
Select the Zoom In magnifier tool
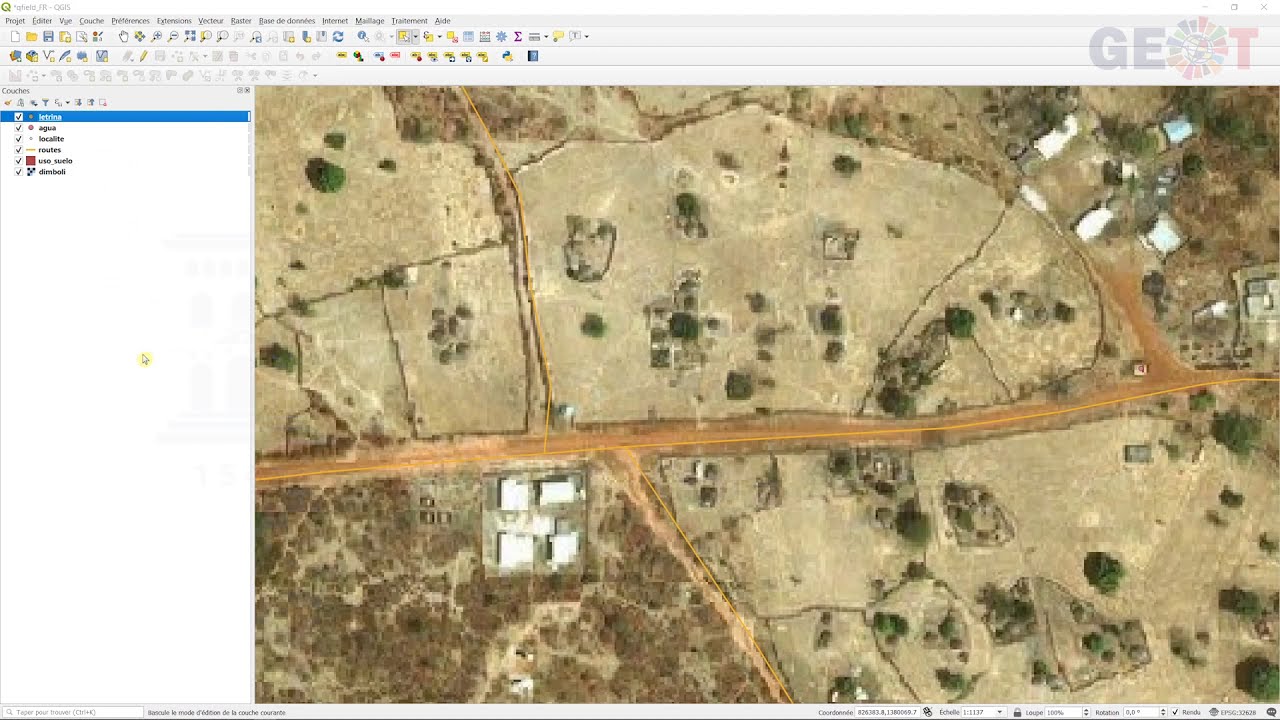click(x=157, y=36)
